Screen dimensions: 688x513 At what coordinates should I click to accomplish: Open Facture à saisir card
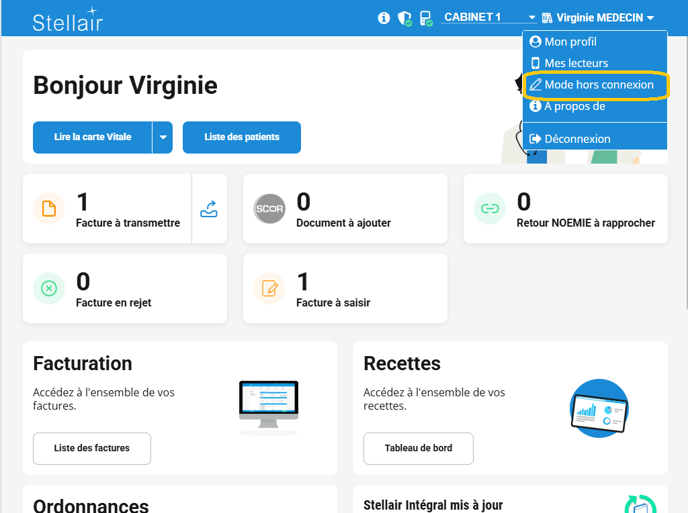(x=345, y=288)
